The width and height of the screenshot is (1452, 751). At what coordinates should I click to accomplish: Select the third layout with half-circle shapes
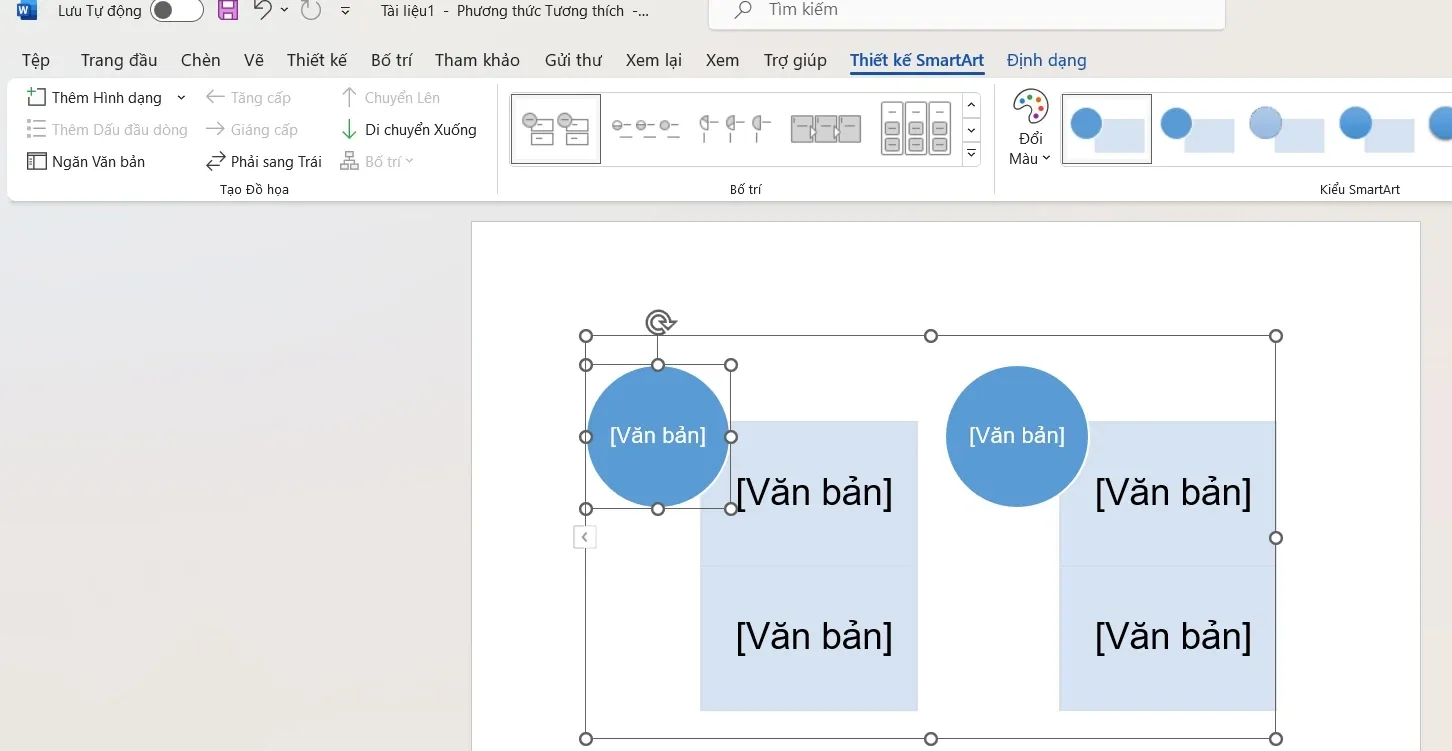[735, 129]
